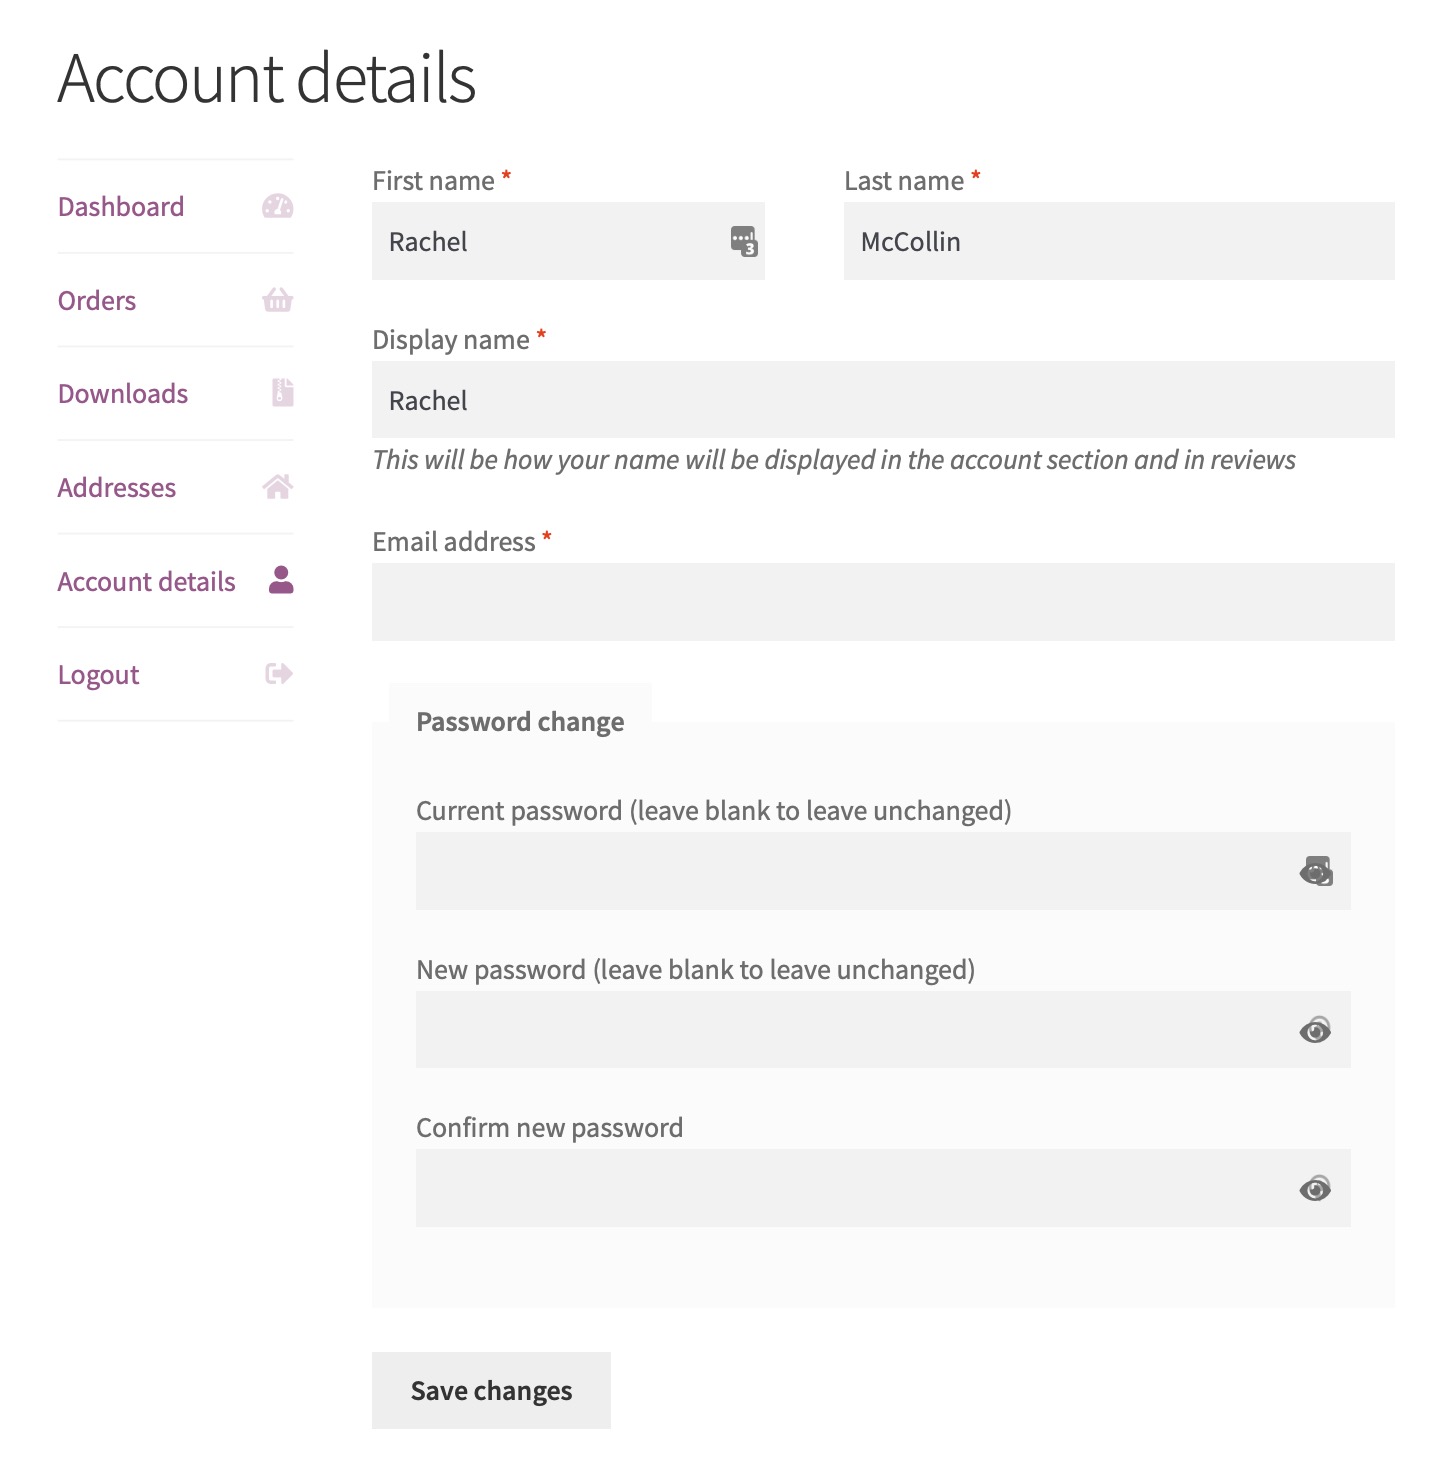Click the Confirm new password label

549,1128
